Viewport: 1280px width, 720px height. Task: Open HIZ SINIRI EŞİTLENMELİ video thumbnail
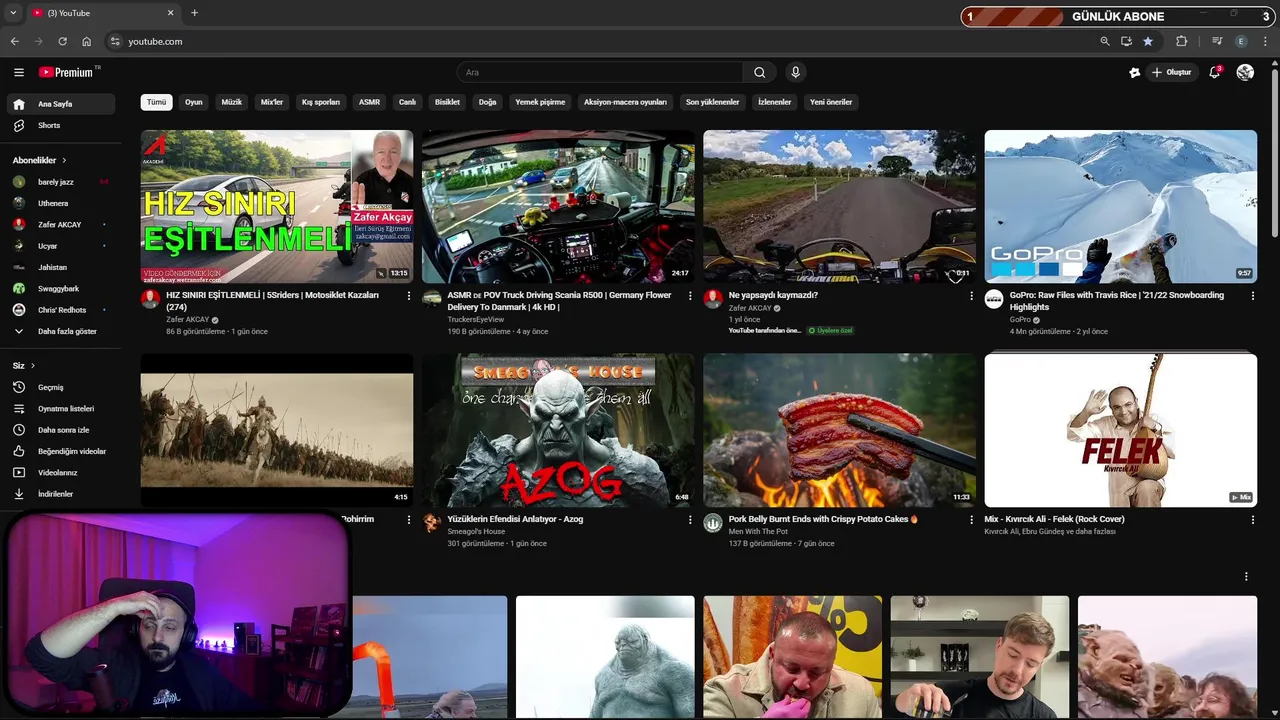tap(277, 207)
